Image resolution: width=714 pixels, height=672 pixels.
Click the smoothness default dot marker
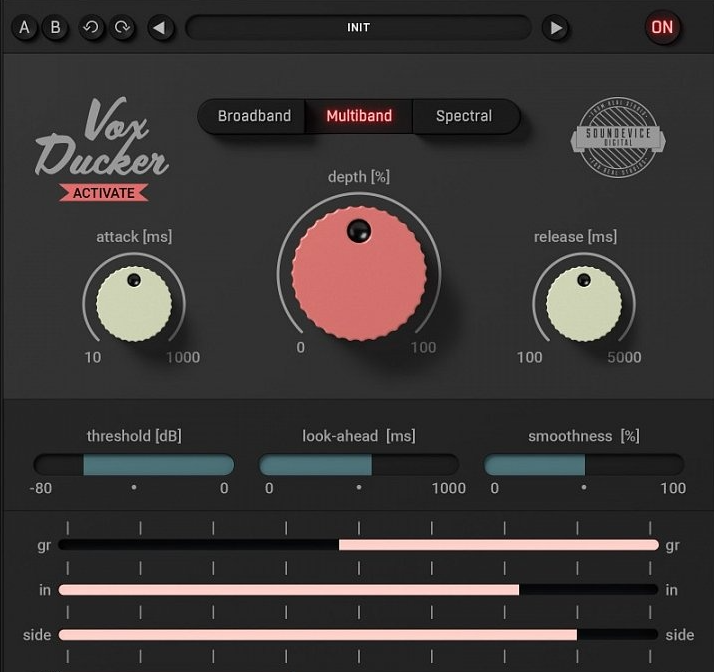point(584,487)
